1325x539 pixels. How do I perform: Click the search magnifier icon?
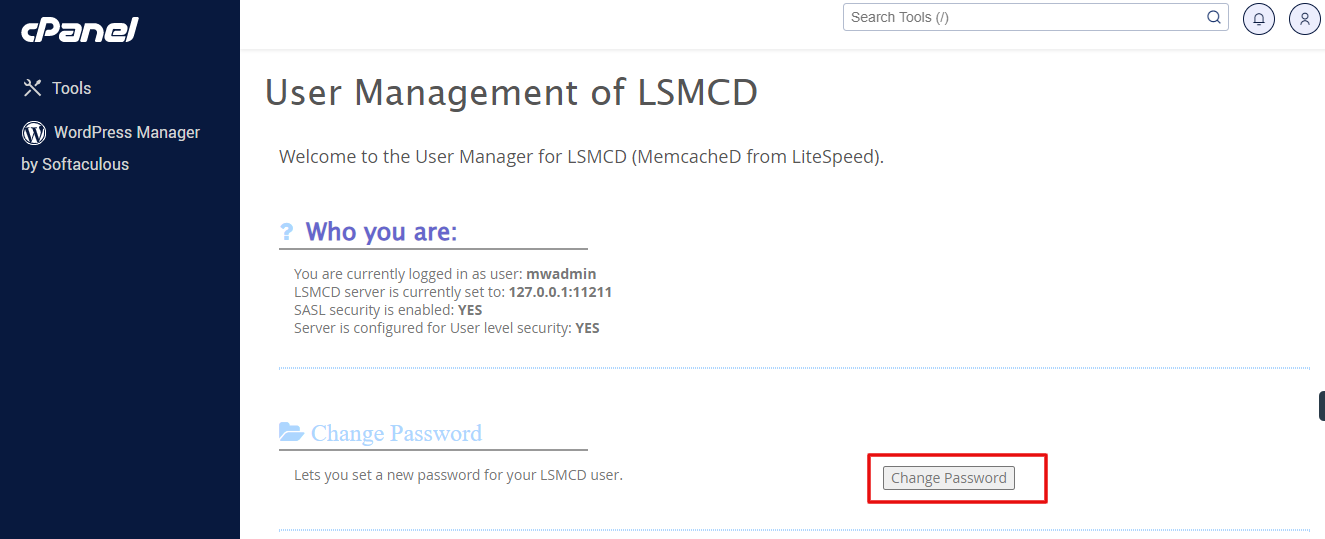(1214, 17)
